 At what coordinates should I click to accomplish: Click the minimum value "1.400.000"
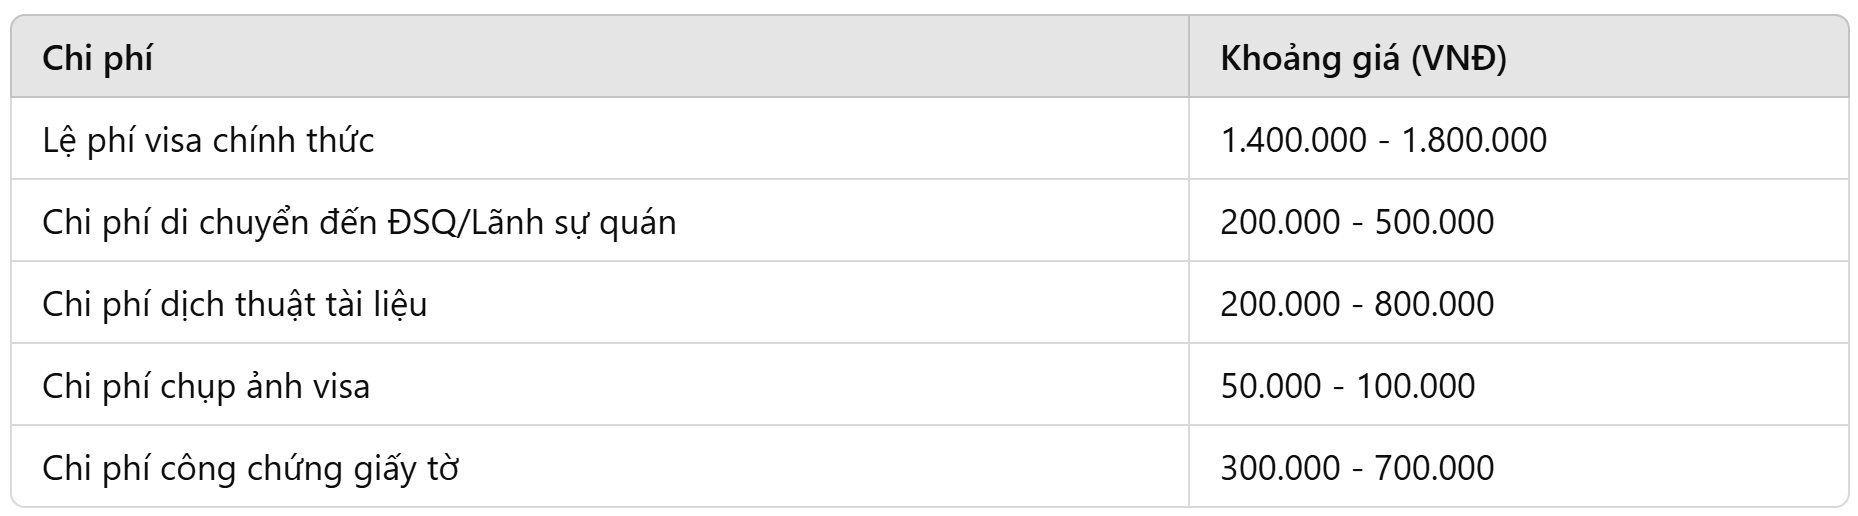pos(1293,140)
